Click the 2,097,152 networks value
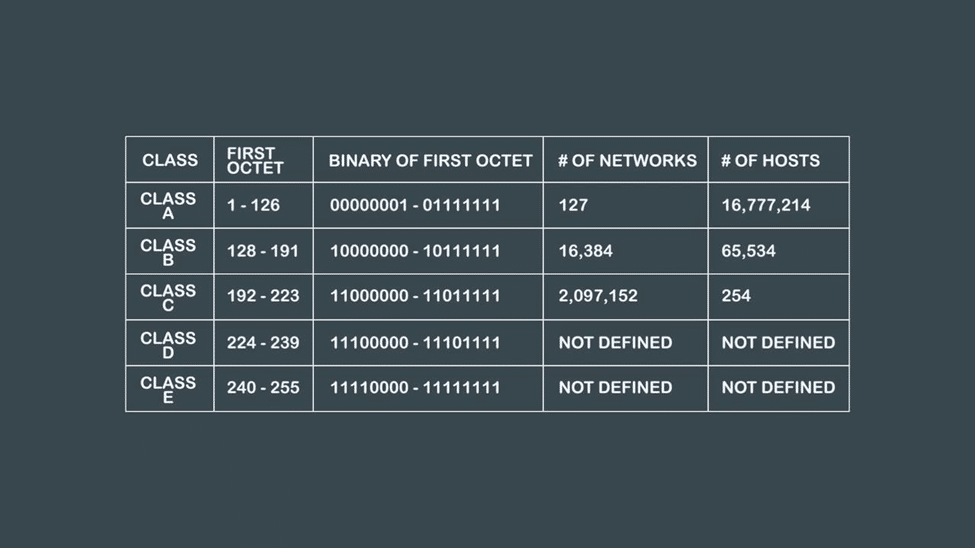This screenshot has width=975, height=548. pyautogui.click(x=598, y=296)
